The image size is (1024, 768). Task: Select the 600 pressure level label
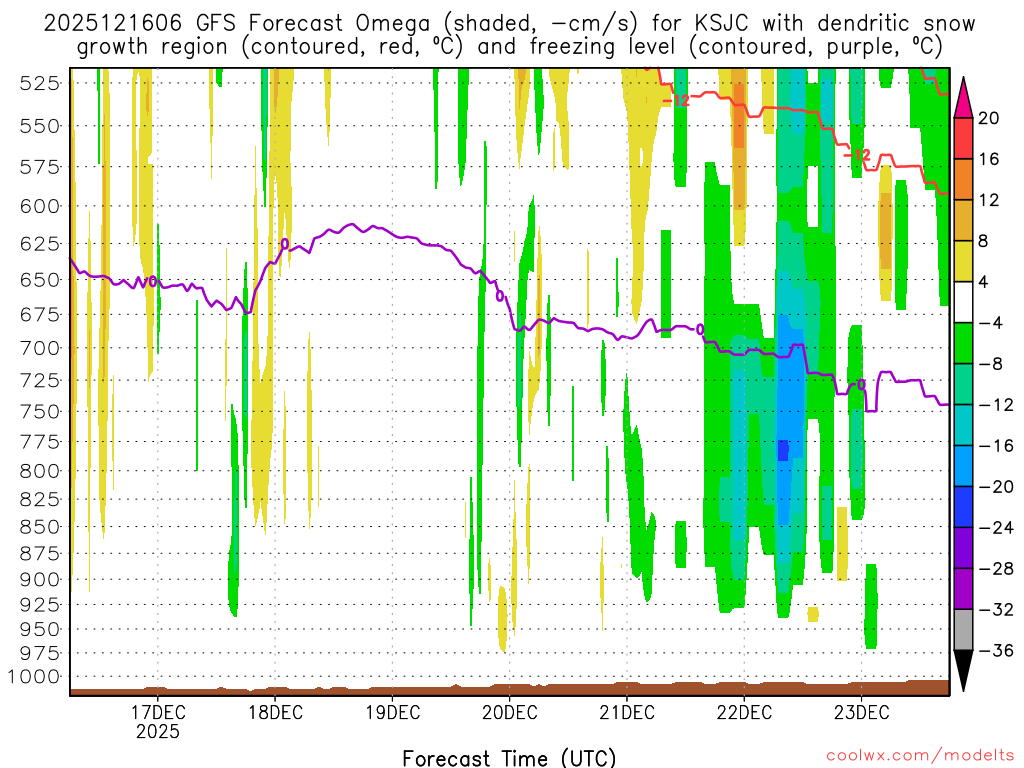[x=39, y=206]
